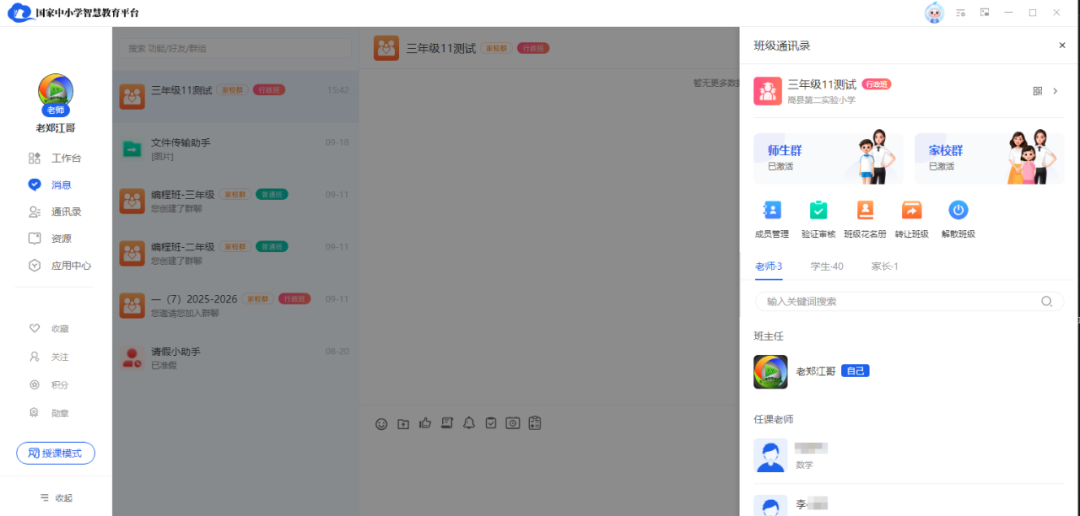The image size is (1080, 516).
Task: Open 收藏 favorites in sidebar
Action: coord(49,329)
